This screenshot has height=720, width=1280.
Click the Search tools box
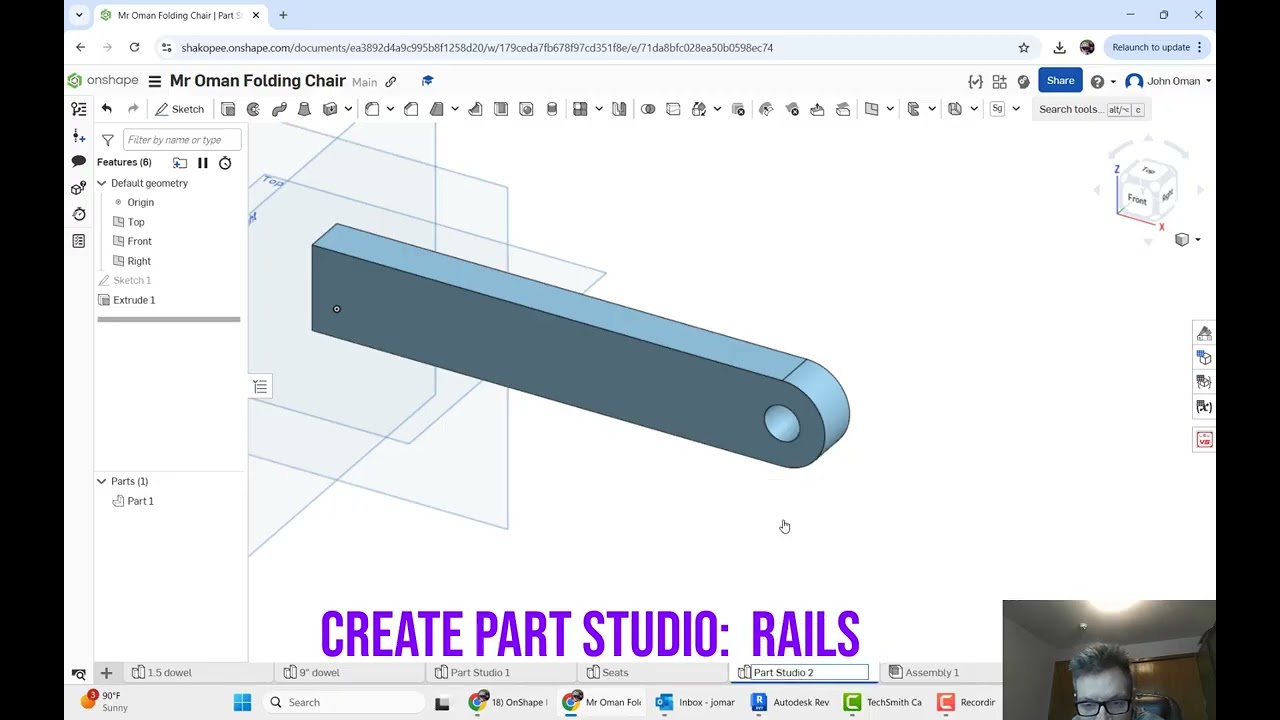(1089, 109)
